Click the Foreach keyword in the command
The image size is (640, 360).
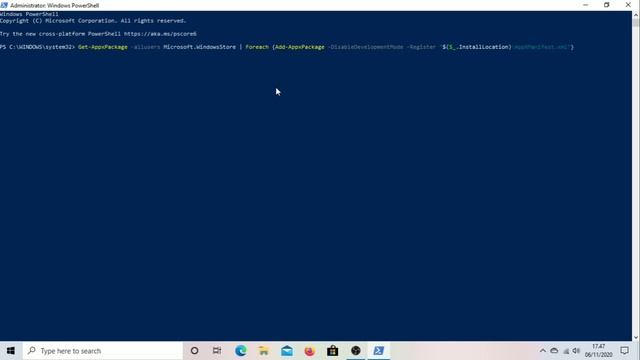[257, 47]
